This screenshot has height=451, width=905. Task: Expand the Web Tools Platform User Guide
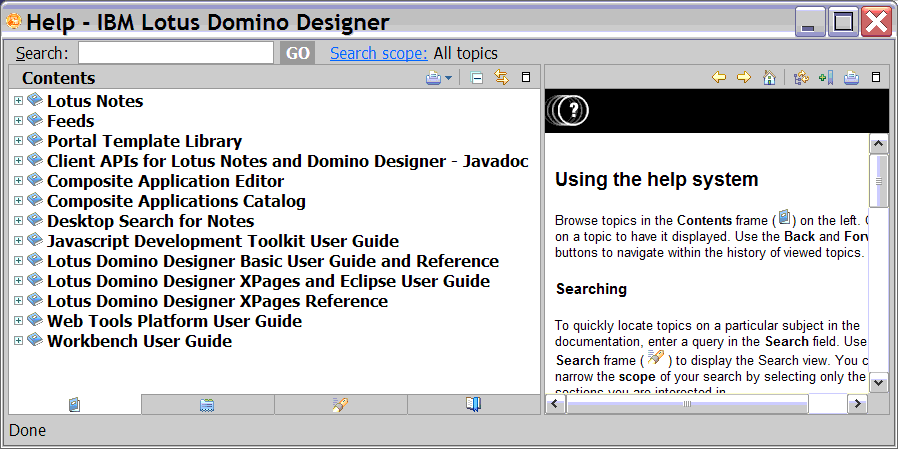click(18, 320)
